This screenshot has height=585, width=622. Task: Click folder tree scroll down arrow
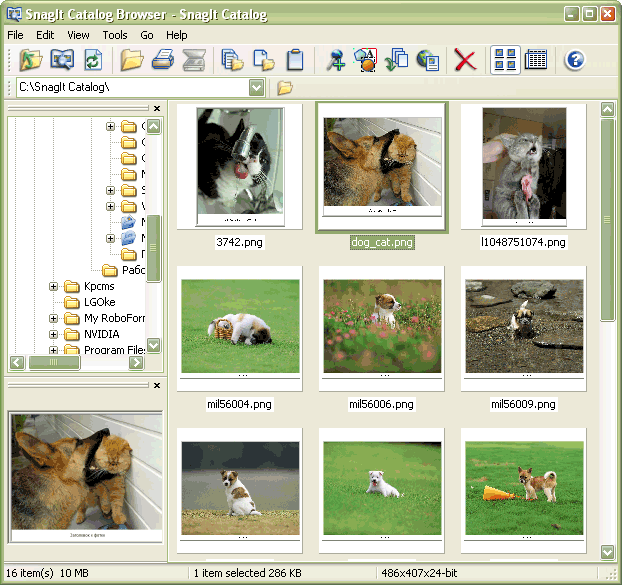[154, 345]
